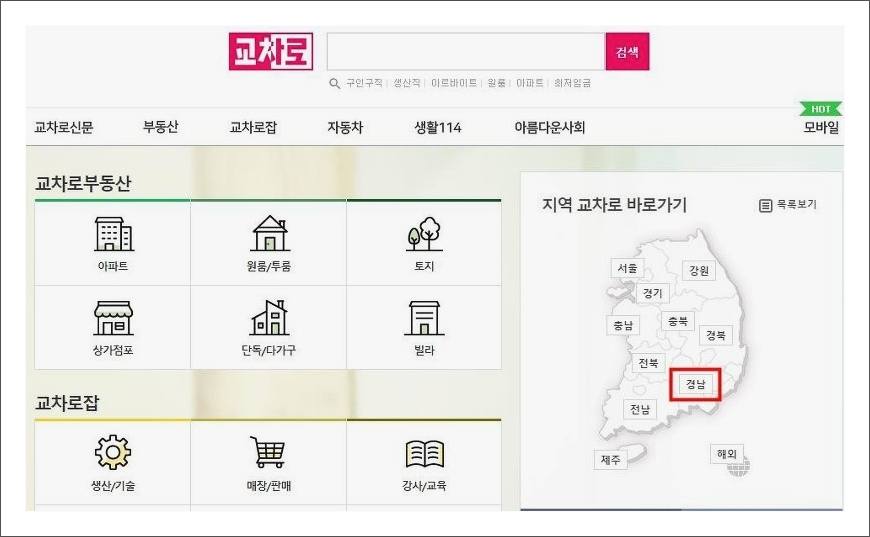Open the 단독/다가구 house icon
870x537 pixels.
270,318
